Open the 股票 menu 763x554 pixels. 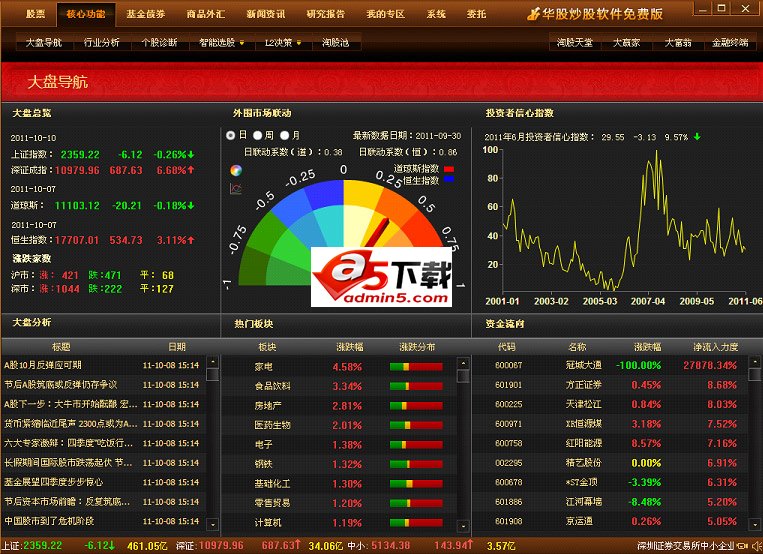click(35, 14)
